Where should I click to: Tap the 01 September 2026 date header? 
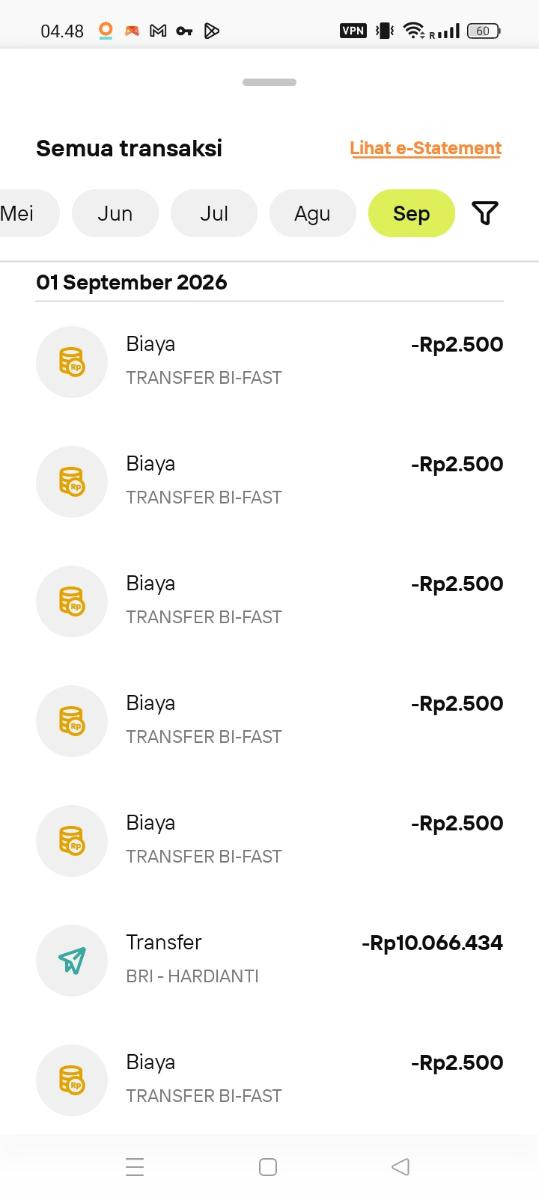coord(132,282)
